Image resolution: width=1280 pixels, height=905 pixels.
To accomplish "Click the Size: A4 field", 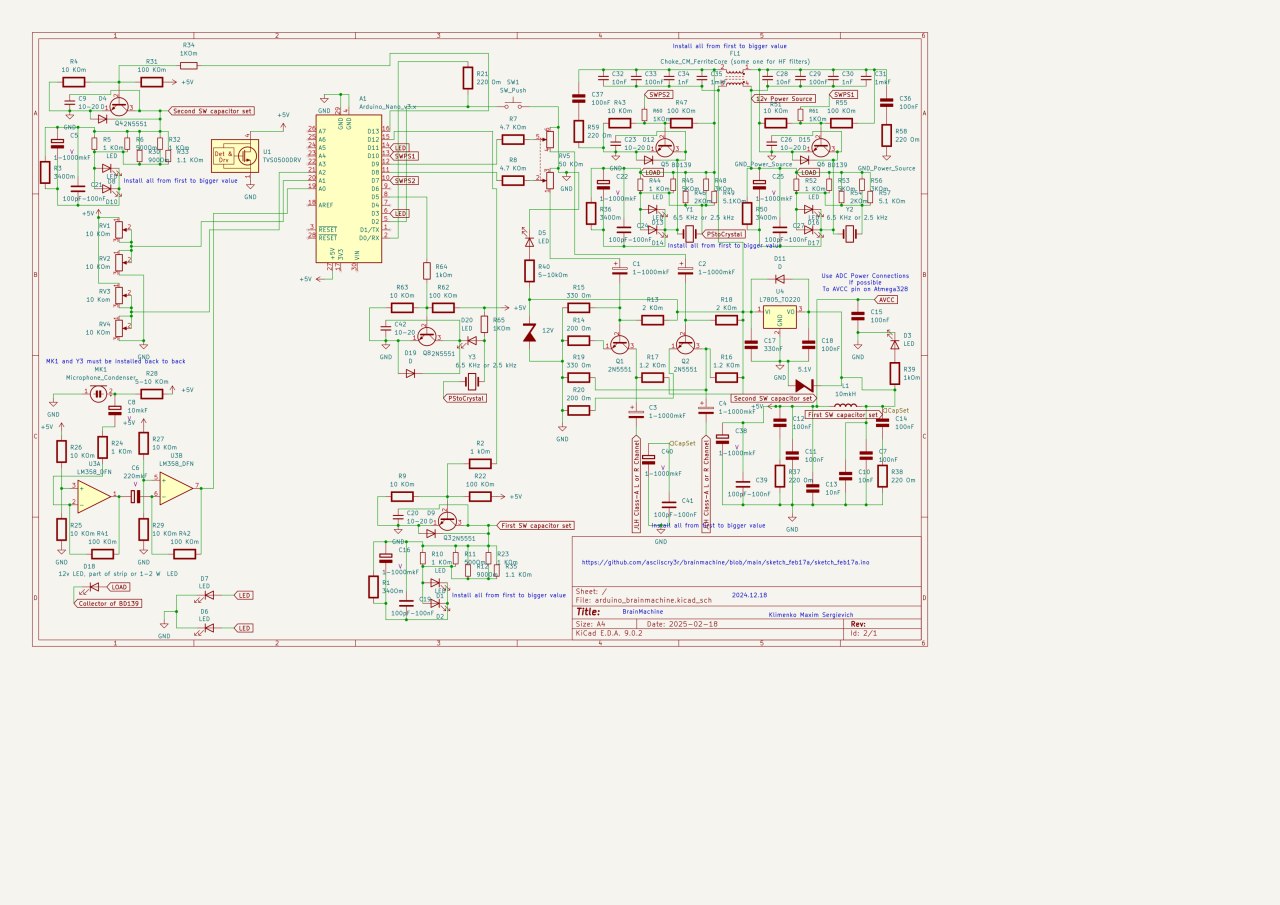I will coord(590,624).
